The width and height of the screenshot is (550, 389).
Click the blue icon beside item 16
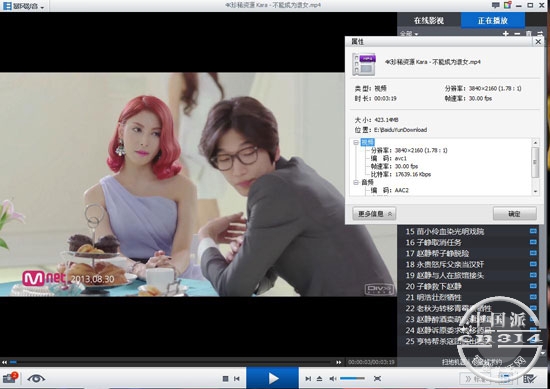pyautogui.click(x=533, y=242)
